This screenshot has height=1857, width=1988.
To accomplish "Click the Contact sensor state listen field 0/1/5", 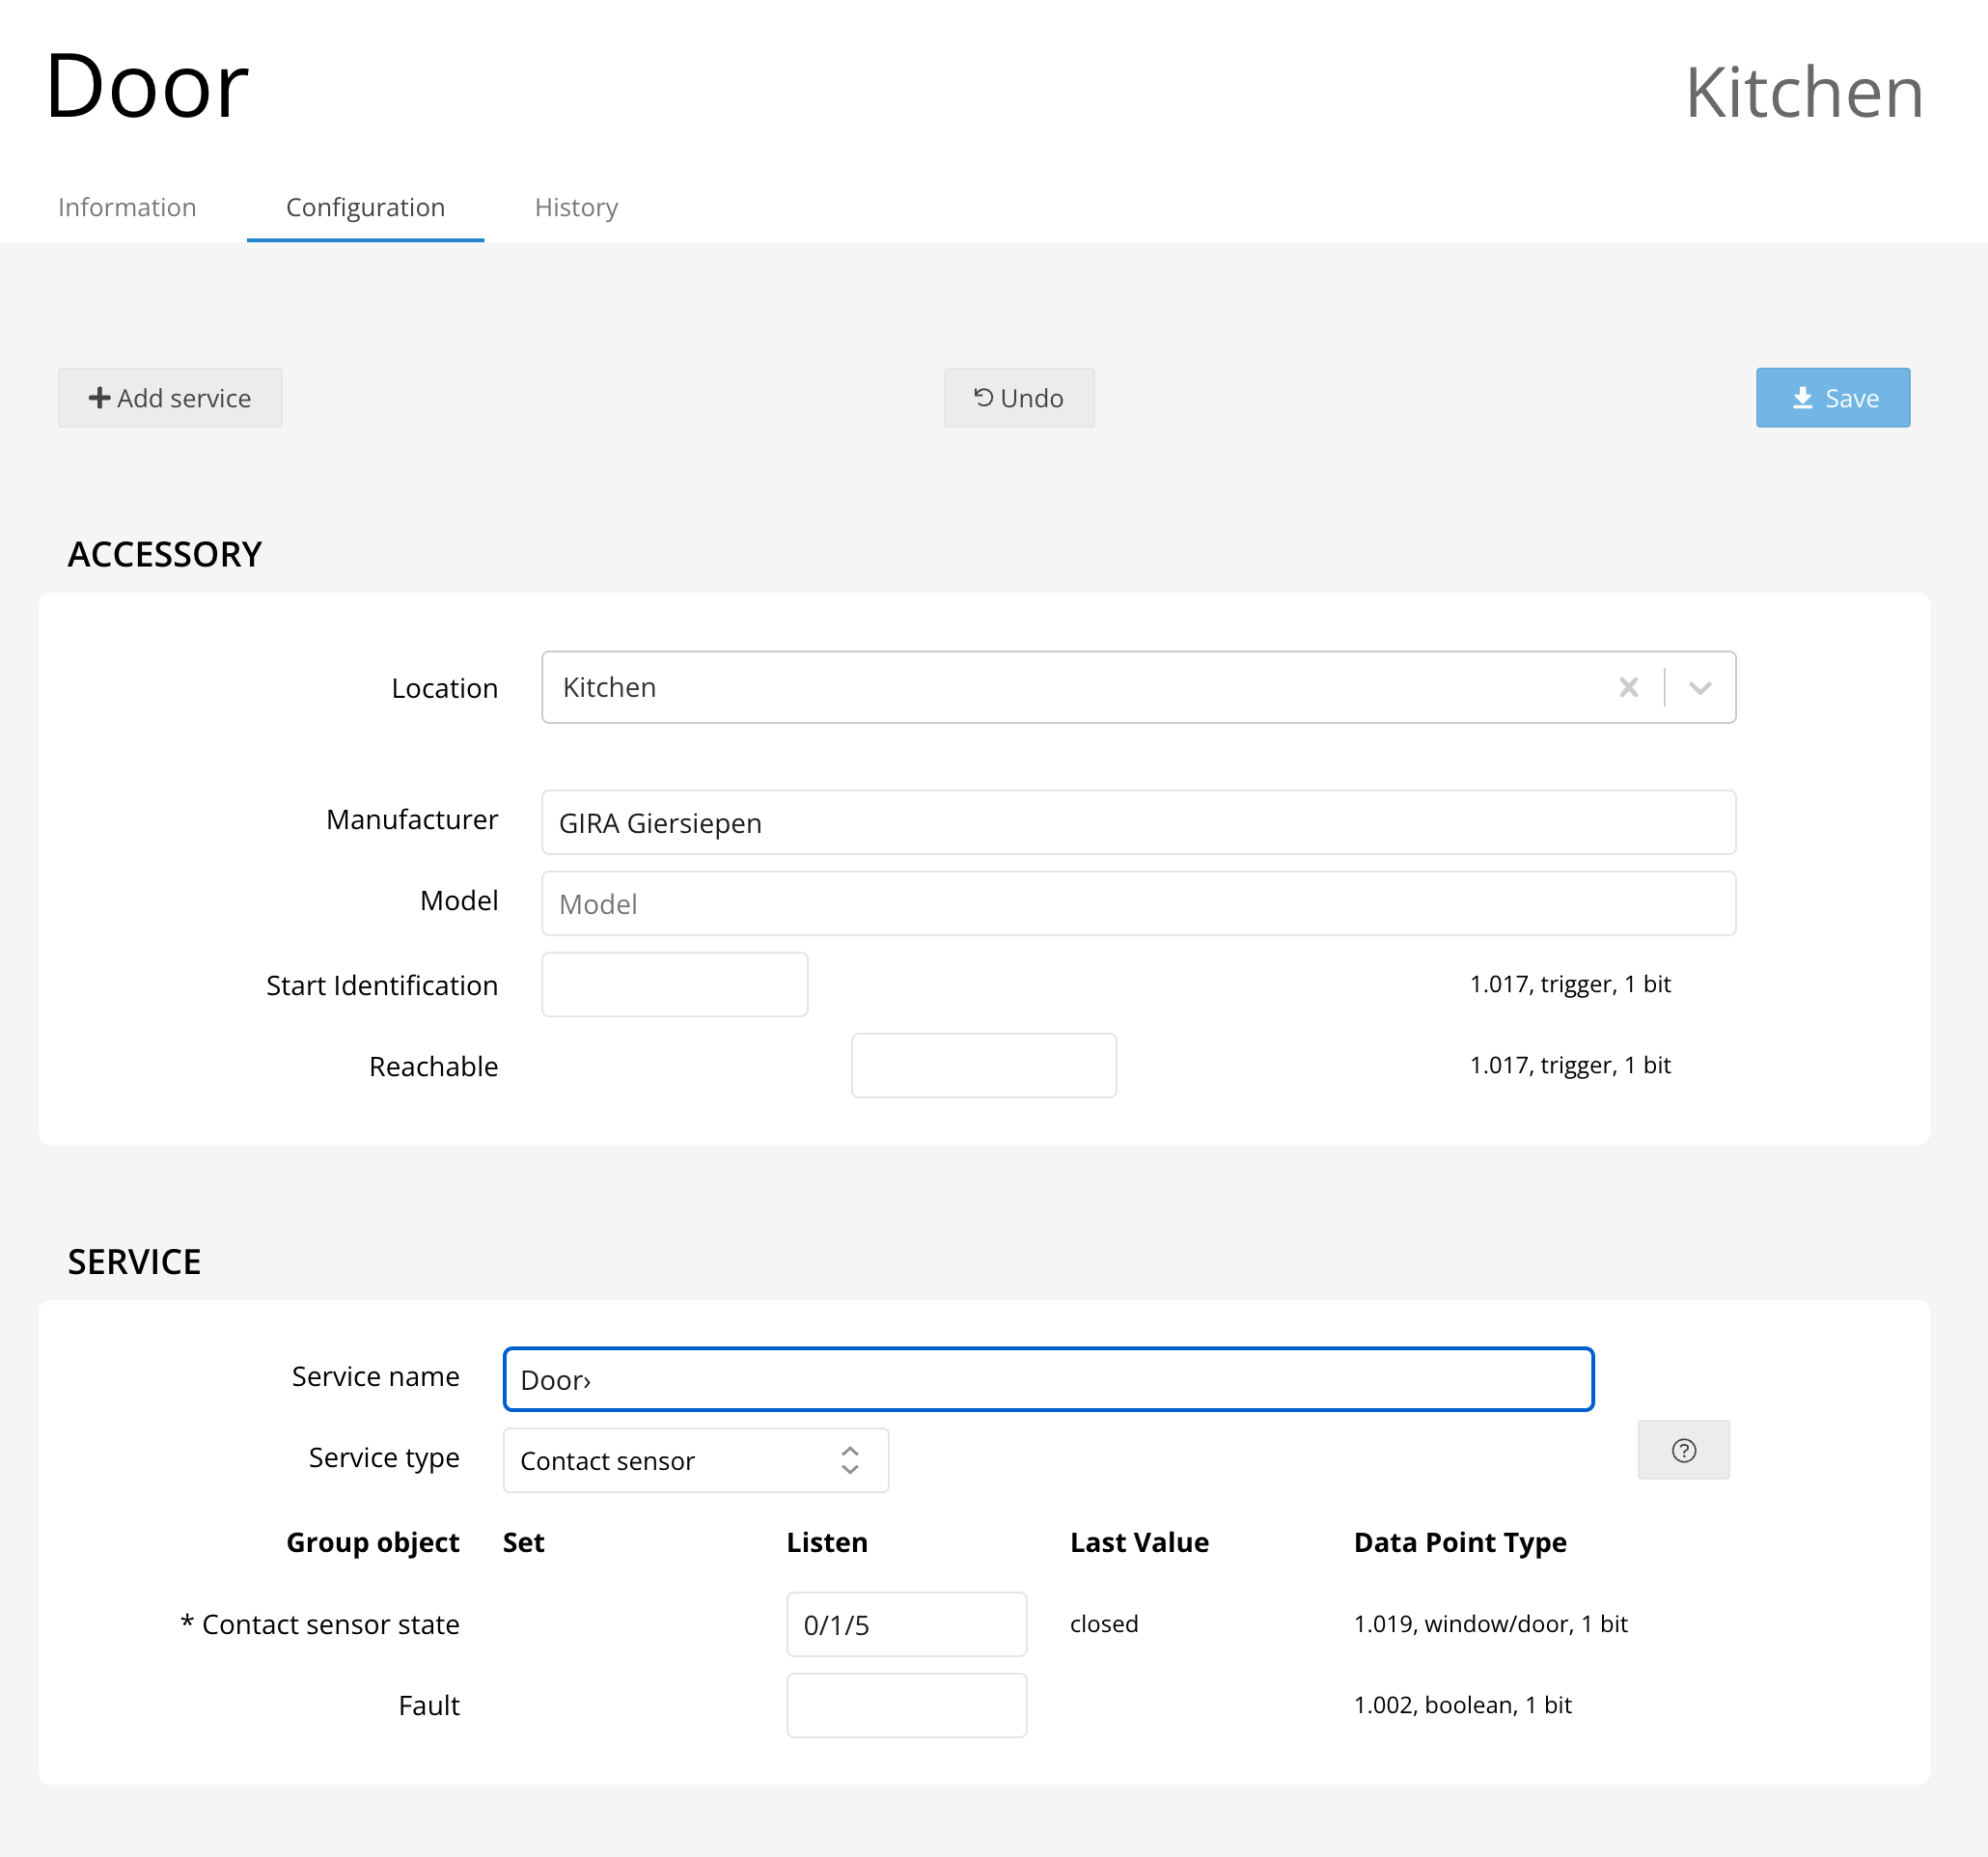I will click(x=906, y=1624).
